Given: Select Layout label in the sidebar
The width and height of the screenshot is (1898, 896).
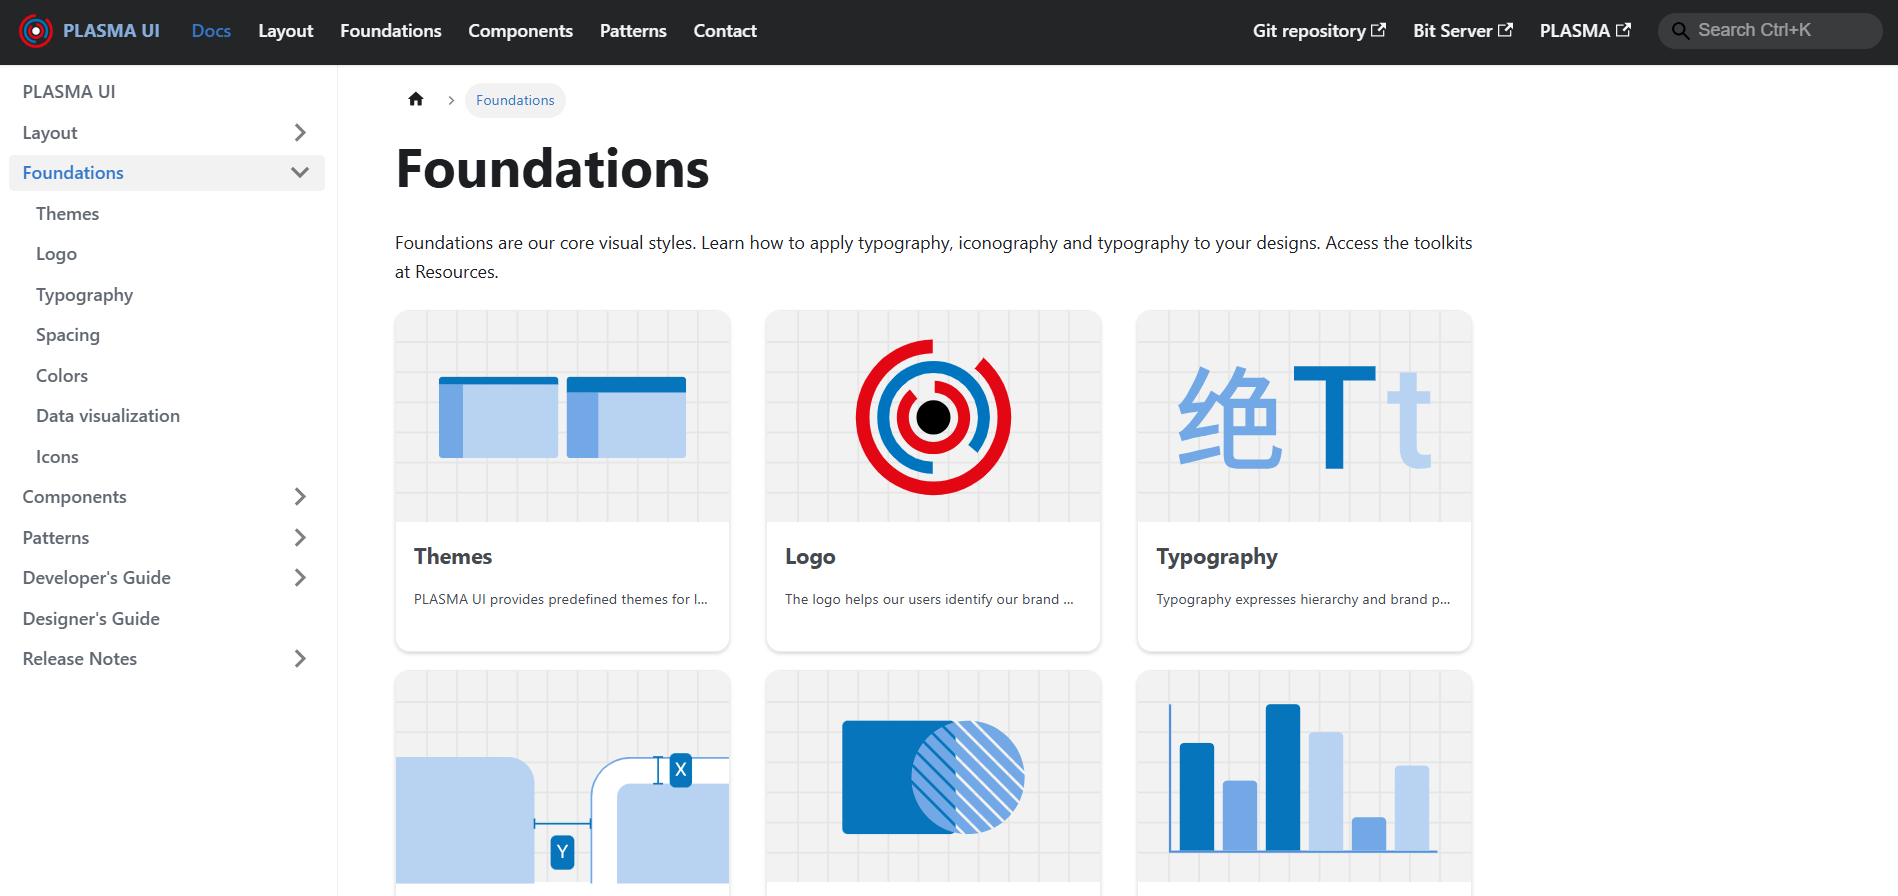Looking at the screenshot, I should [x=50, y=132].
